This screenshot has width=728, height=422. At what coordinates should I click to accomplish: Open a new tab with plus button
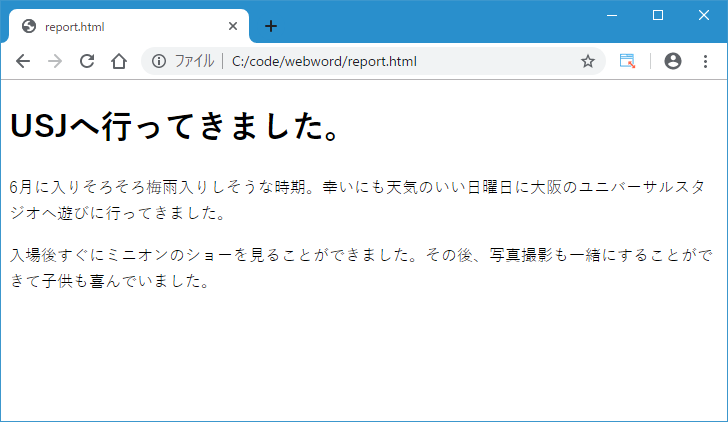(271, 26)
